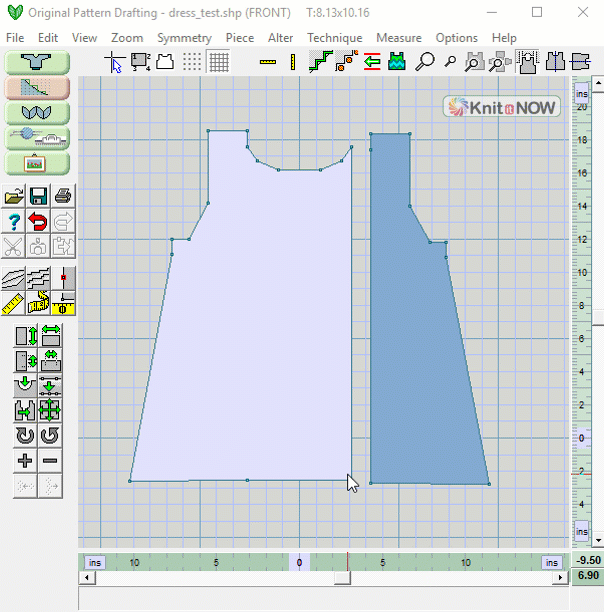Viewport: 604px width, 612px height.
Task: Click the horizontal scrollbar right arrow
Action: (x=560, y=577)
